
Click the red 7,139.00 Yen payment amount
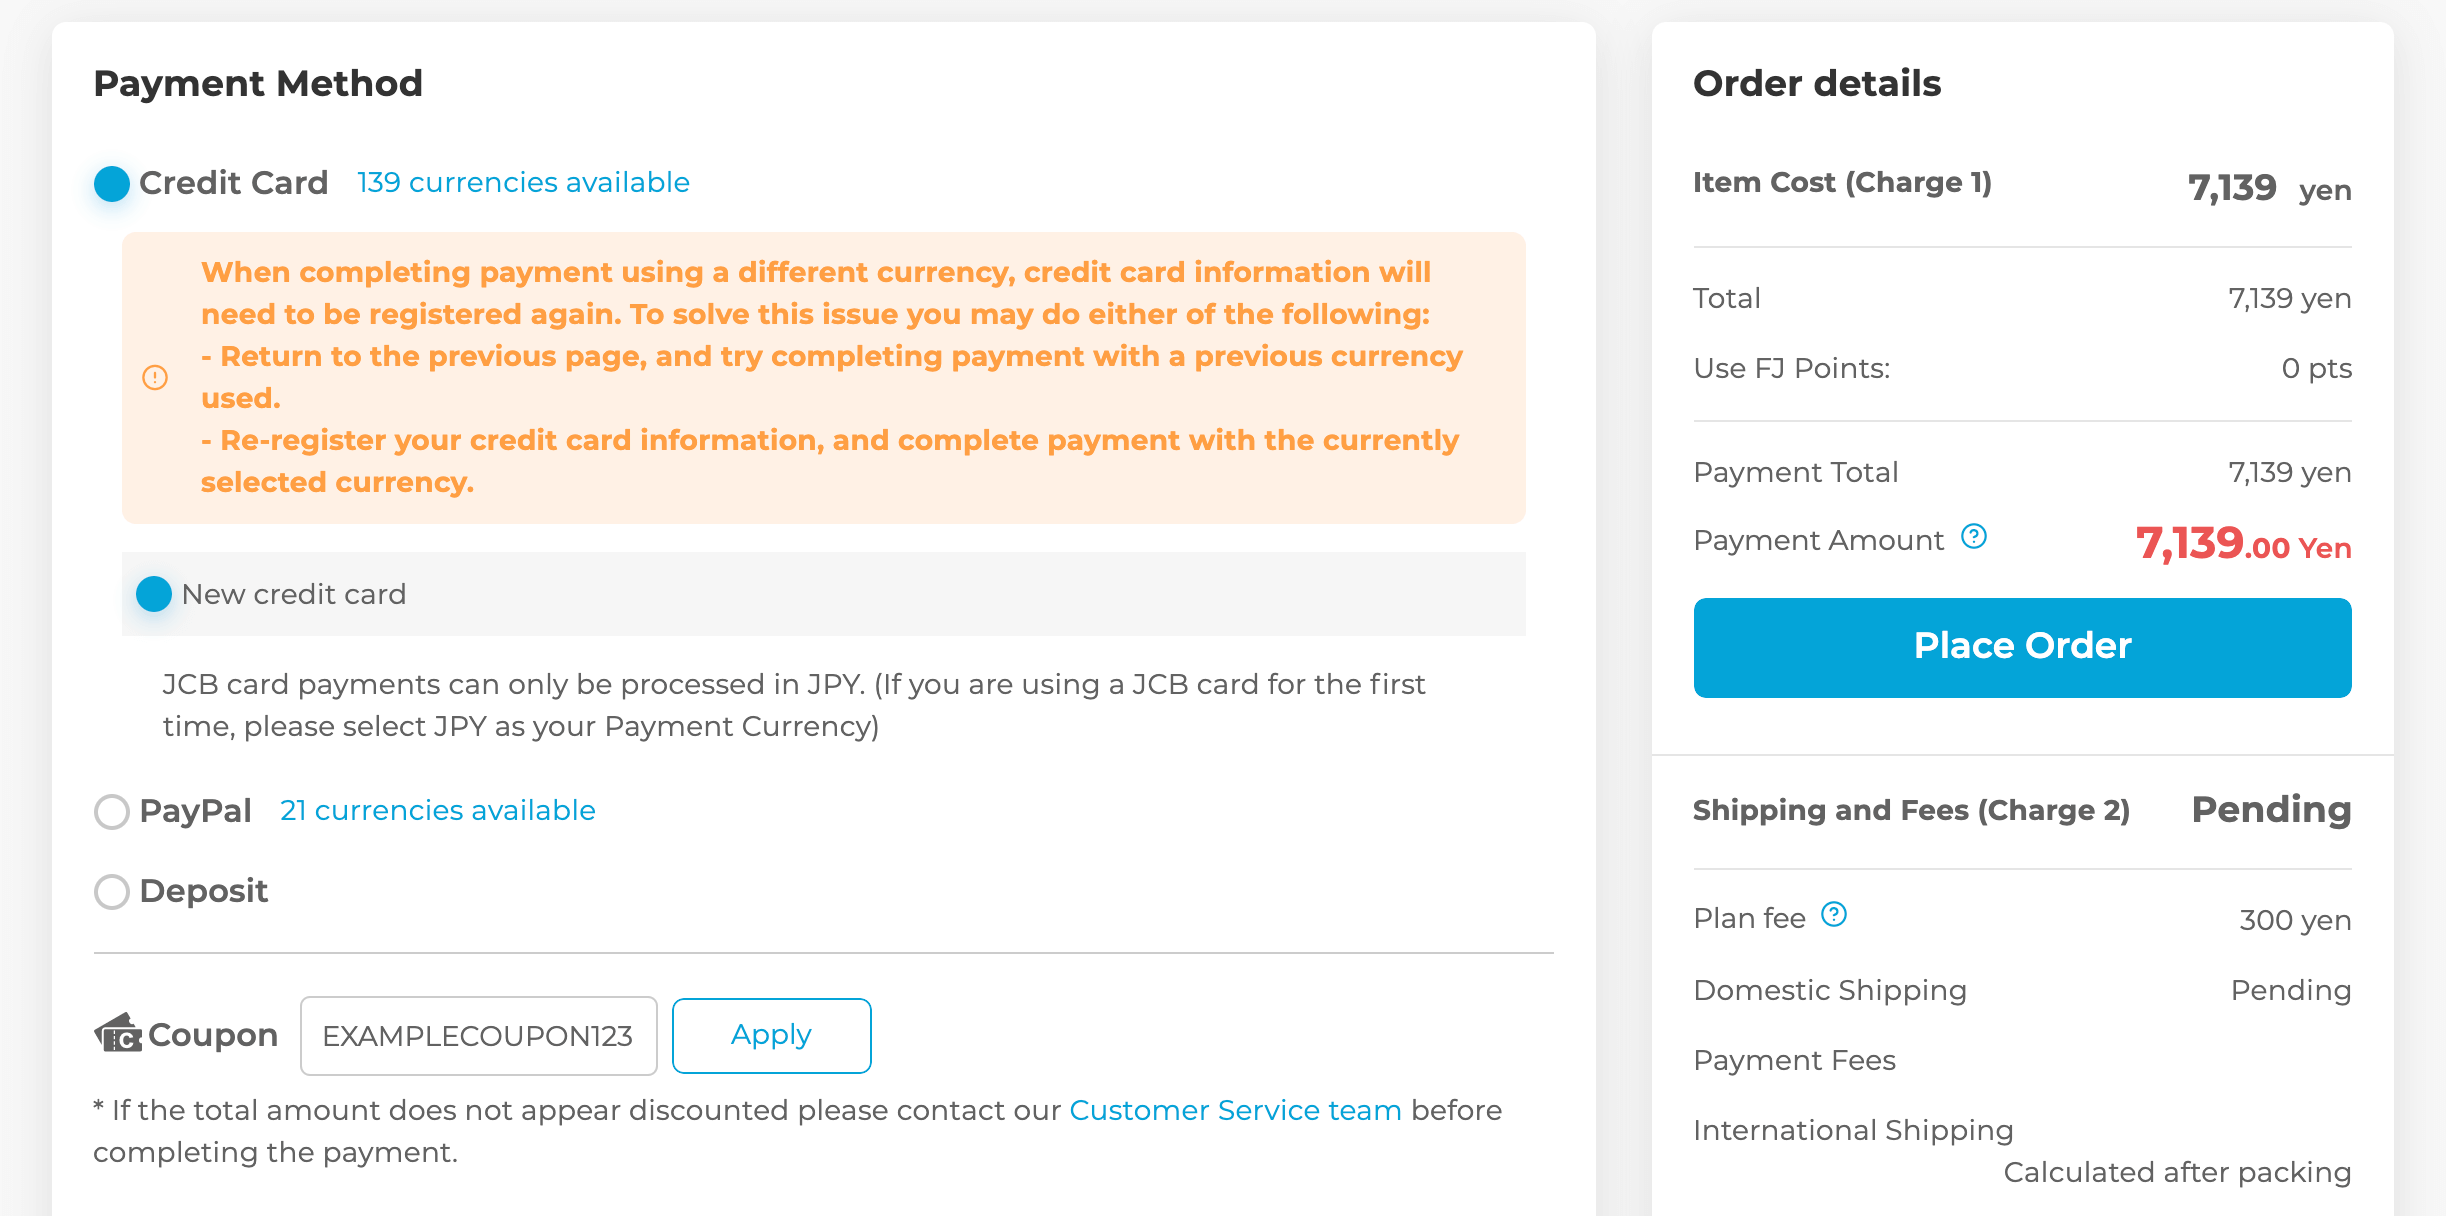coord(2243,544)
